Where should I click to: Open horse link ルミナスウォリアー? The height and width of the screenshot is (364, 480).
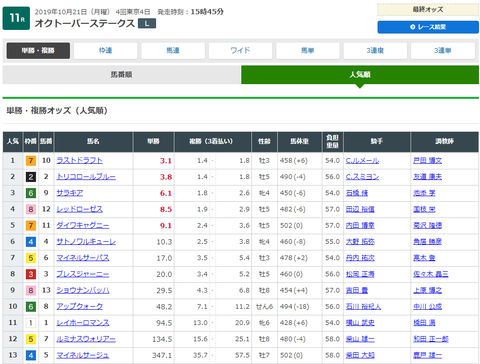click(86, 339)
